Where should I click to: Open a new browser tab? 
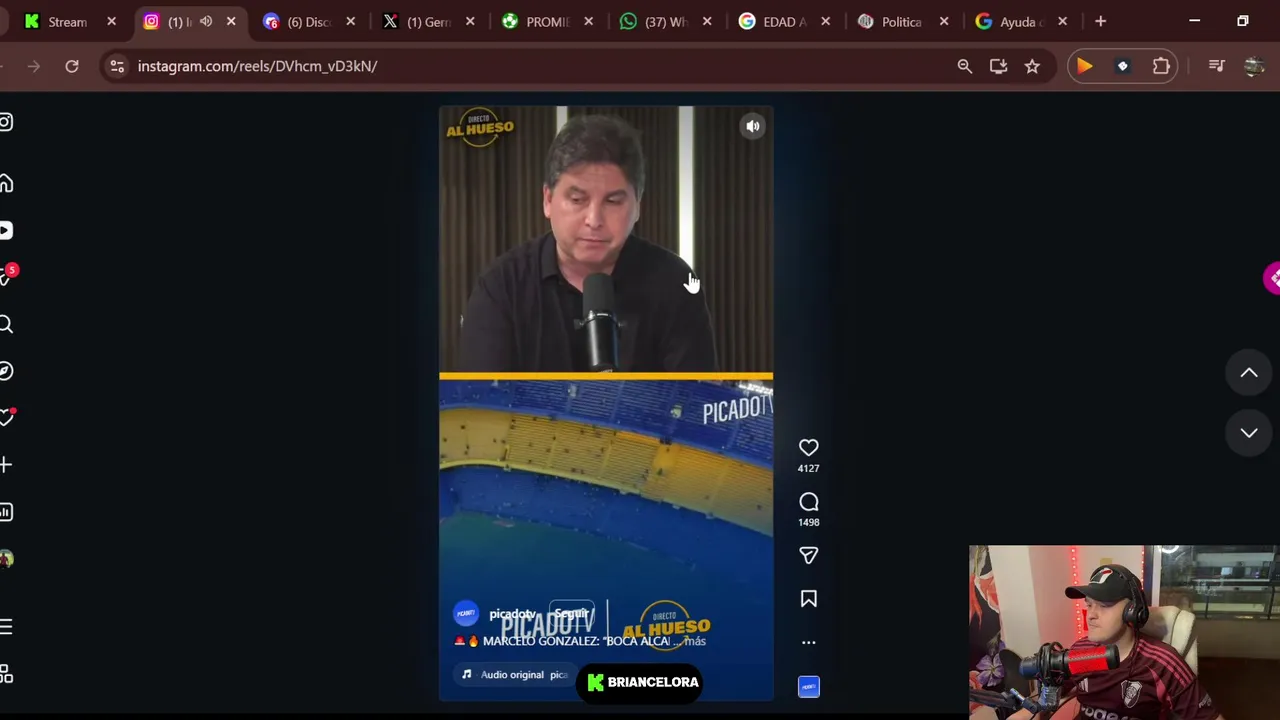pos(1100,21)
